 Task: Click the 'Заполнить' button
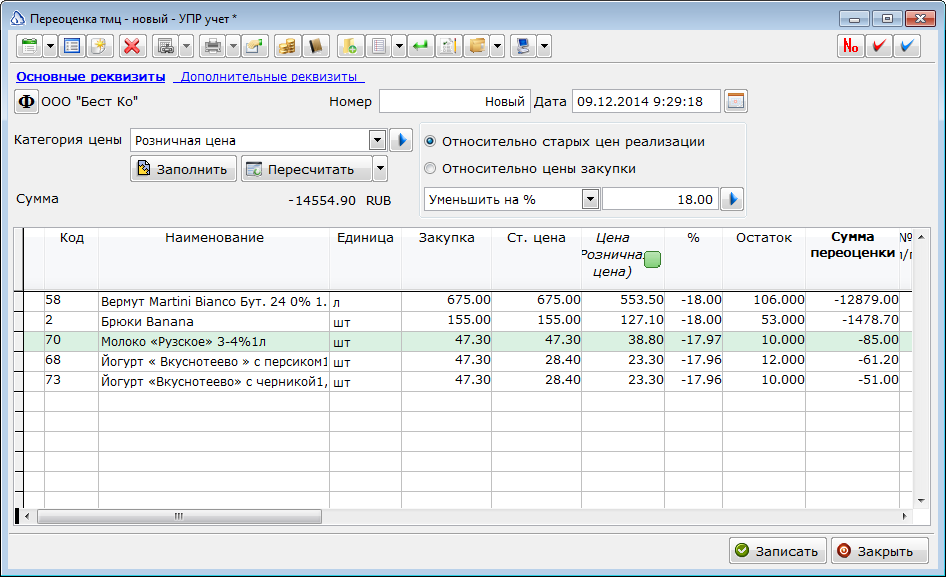(x=183, y=169)
